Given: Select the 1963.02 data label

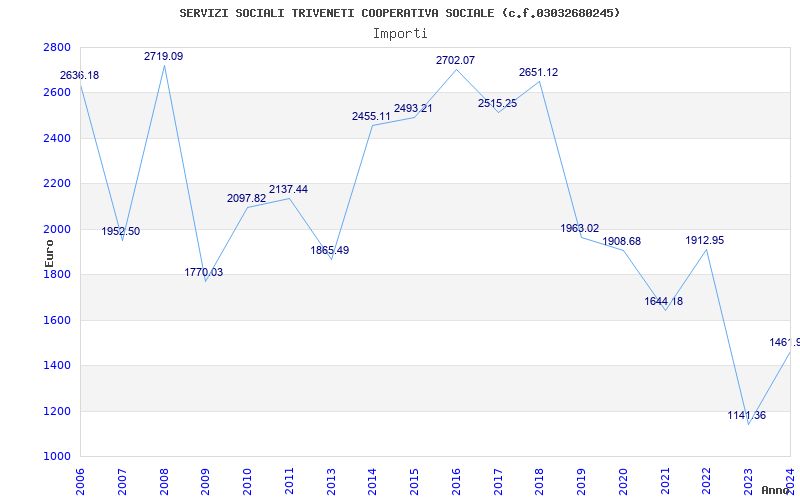Looking at the screenshot, I should 580,229.
